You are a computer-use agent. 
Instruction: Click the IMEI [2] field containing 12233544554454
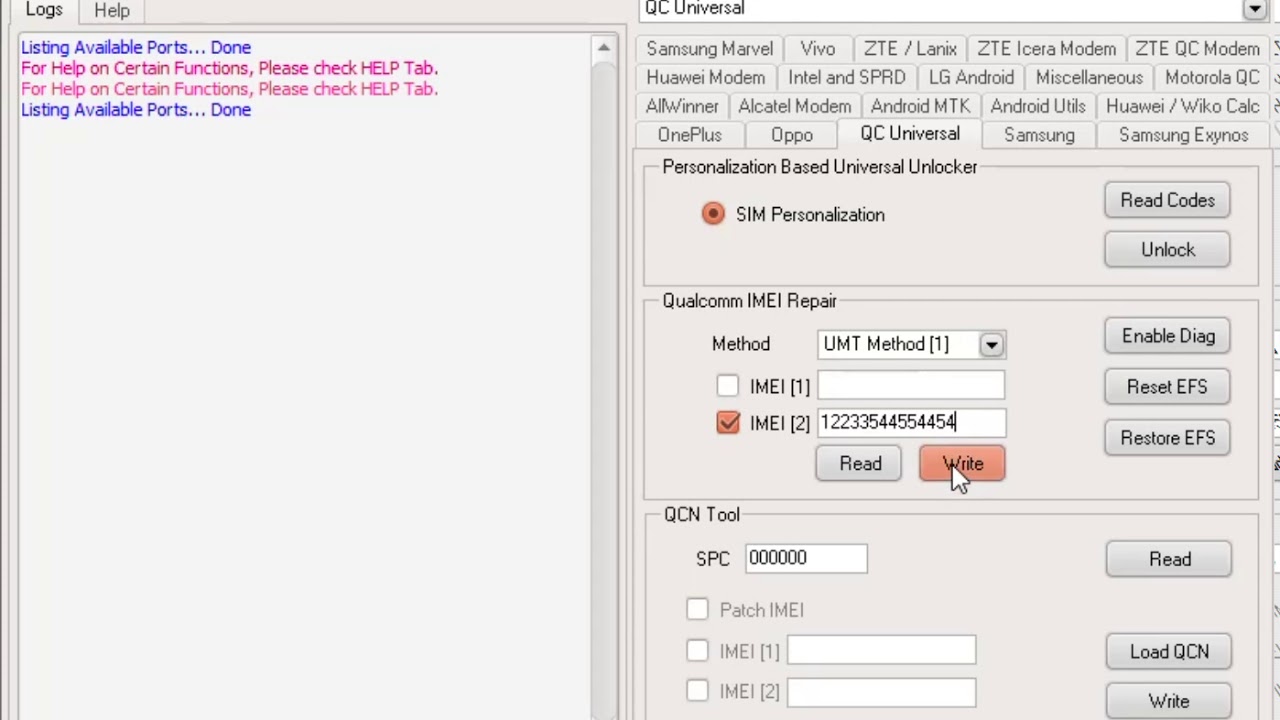coord(911,423)
